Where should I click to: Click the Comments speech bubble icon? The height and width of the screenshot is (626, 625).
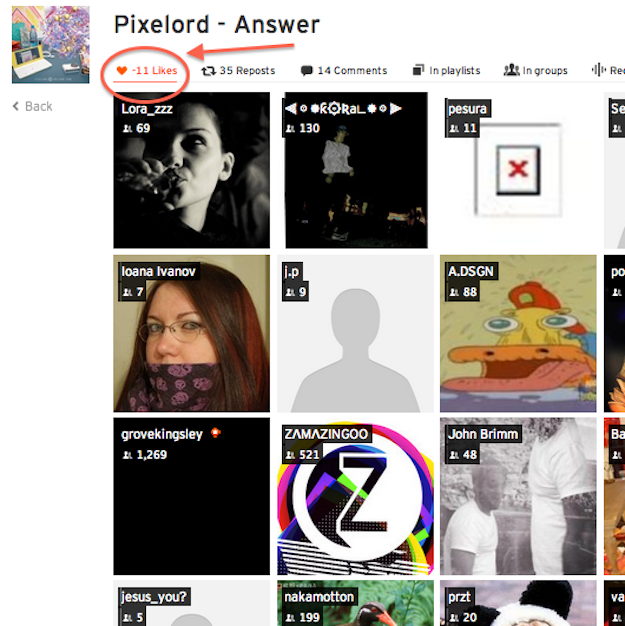coord(306,71)
